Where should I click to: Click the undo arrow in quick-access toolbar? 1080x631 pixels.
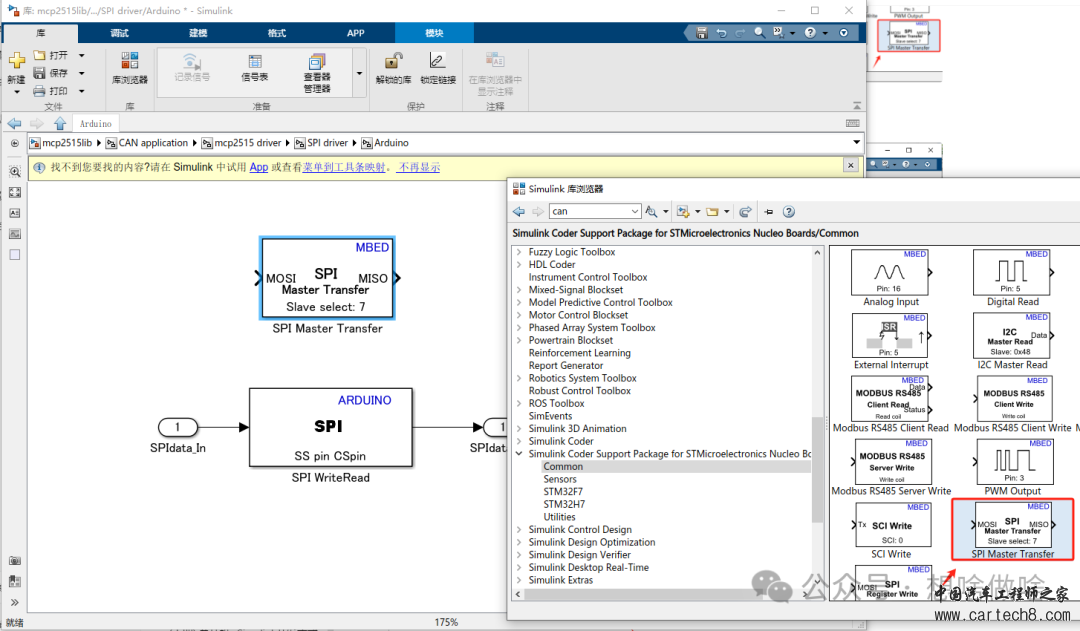pyautogui.click(x=721, y=32)
